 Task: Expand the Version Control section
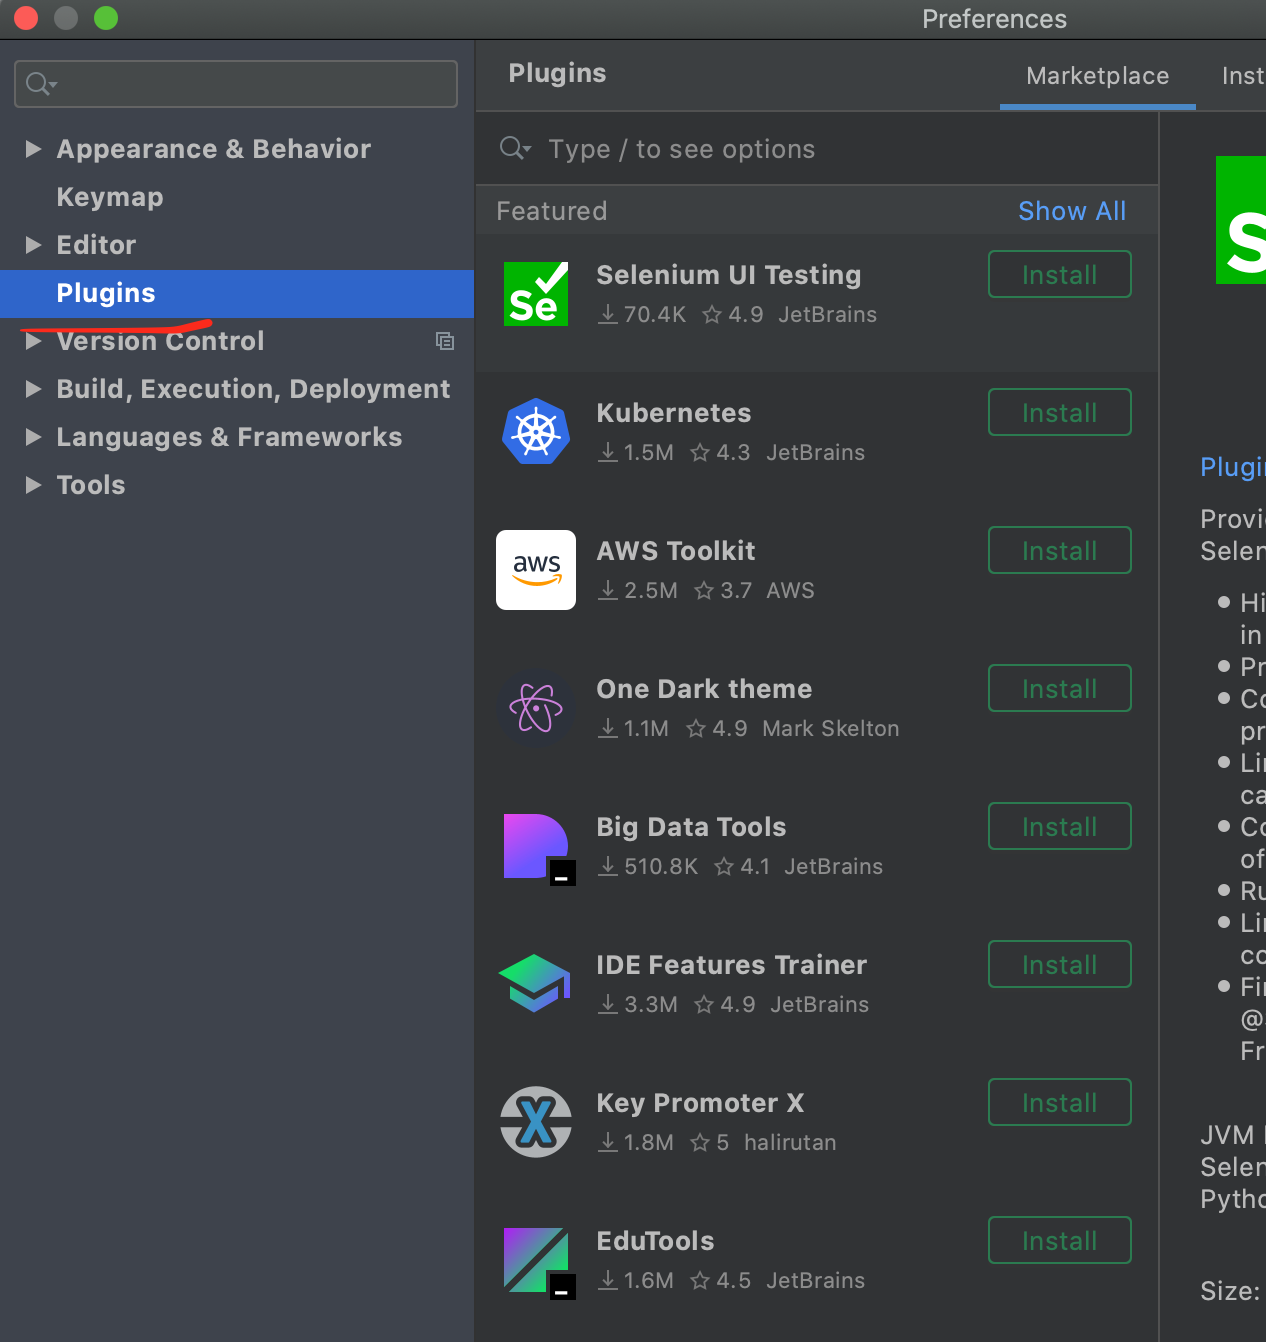point(34,341)
